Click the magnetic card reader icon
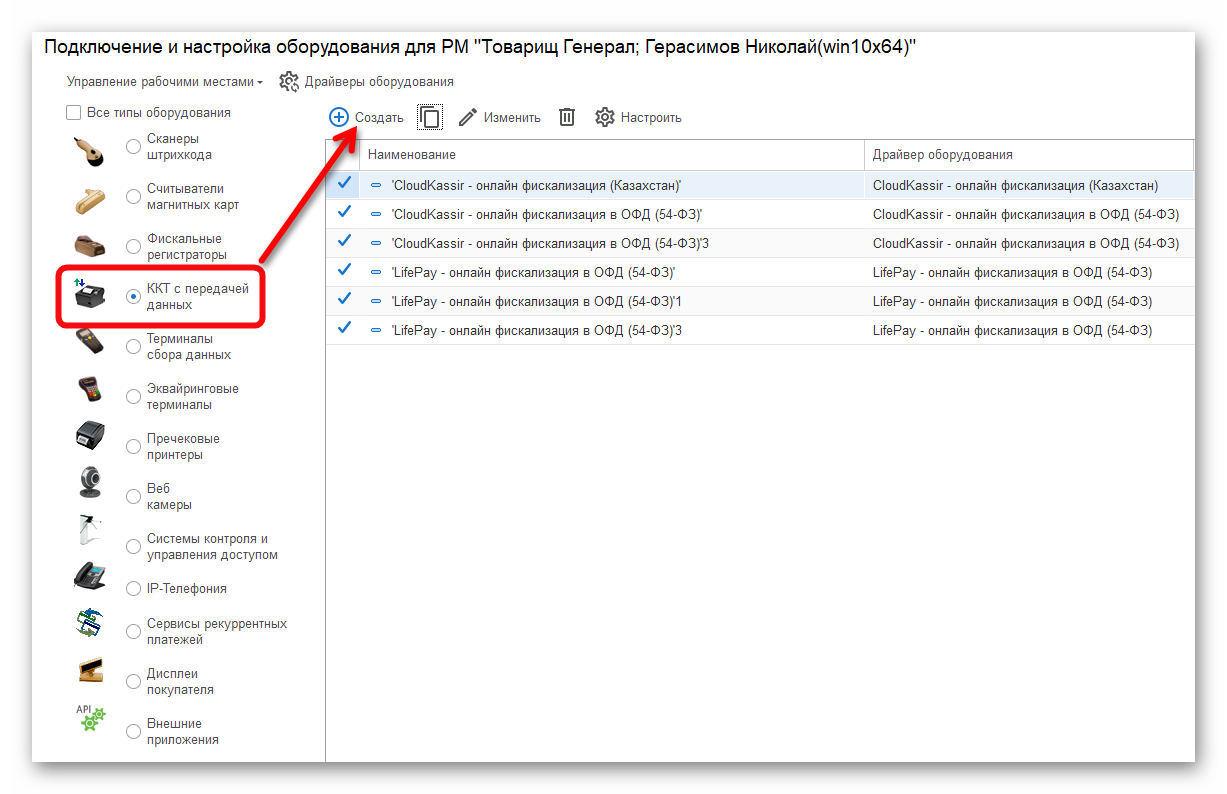 90,199
